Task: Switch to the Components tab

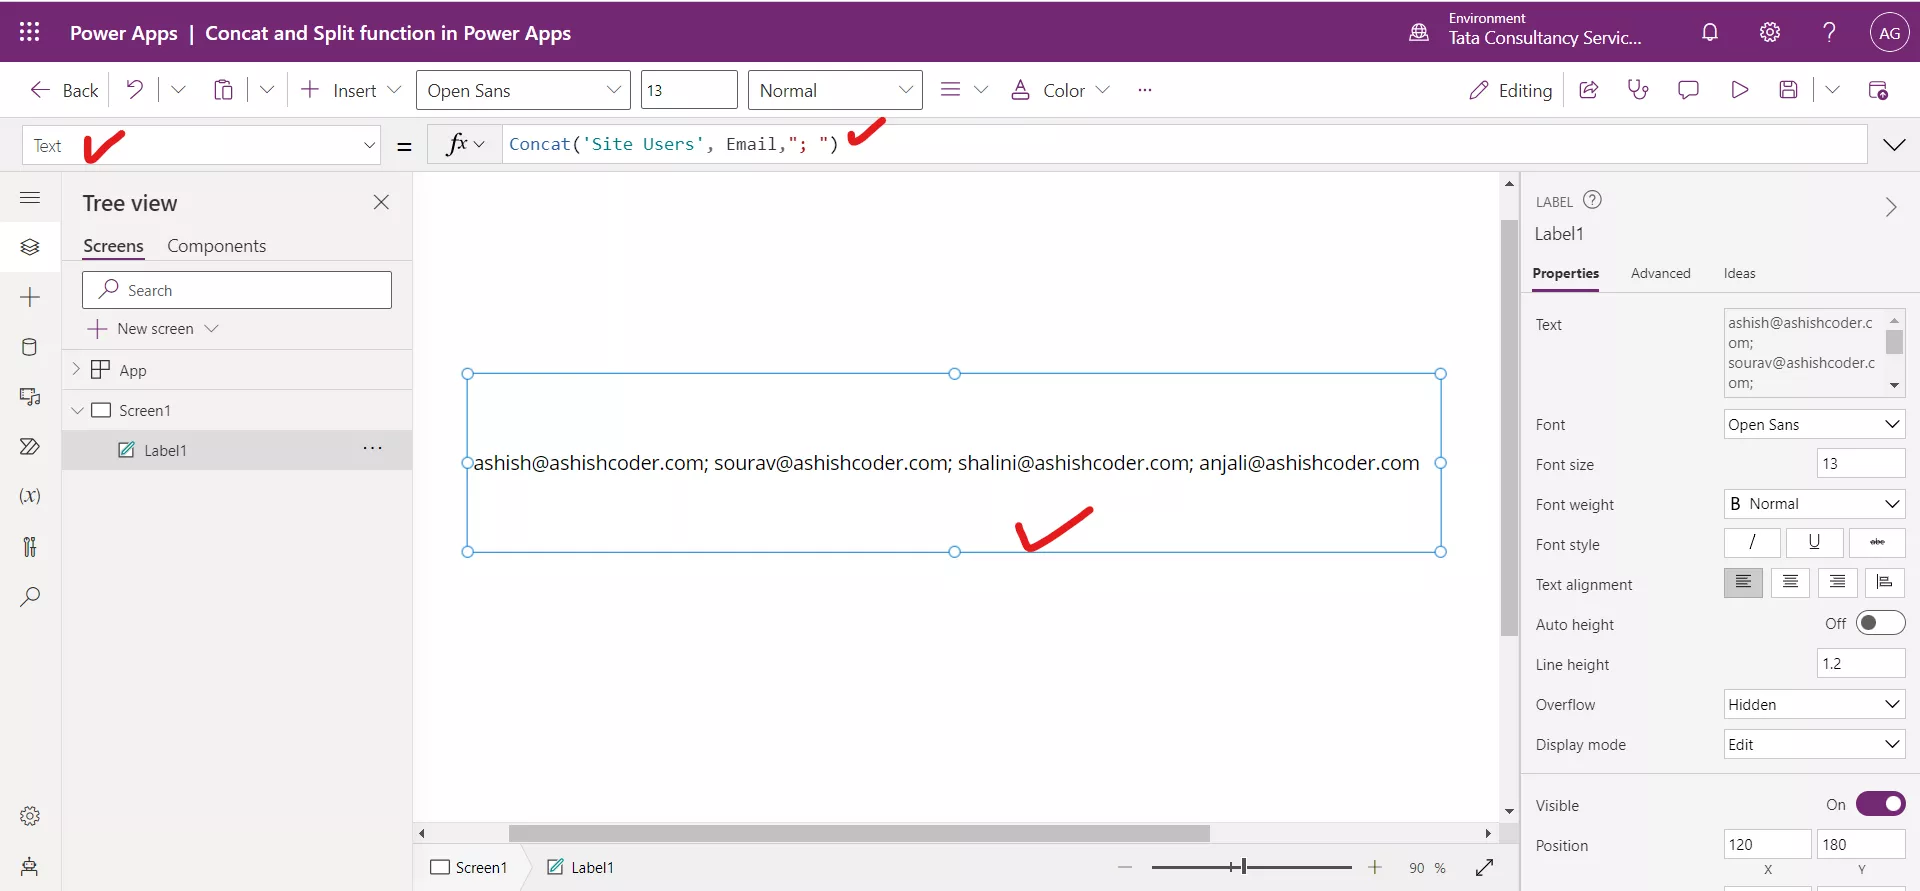Action: [x=216, y=246]
